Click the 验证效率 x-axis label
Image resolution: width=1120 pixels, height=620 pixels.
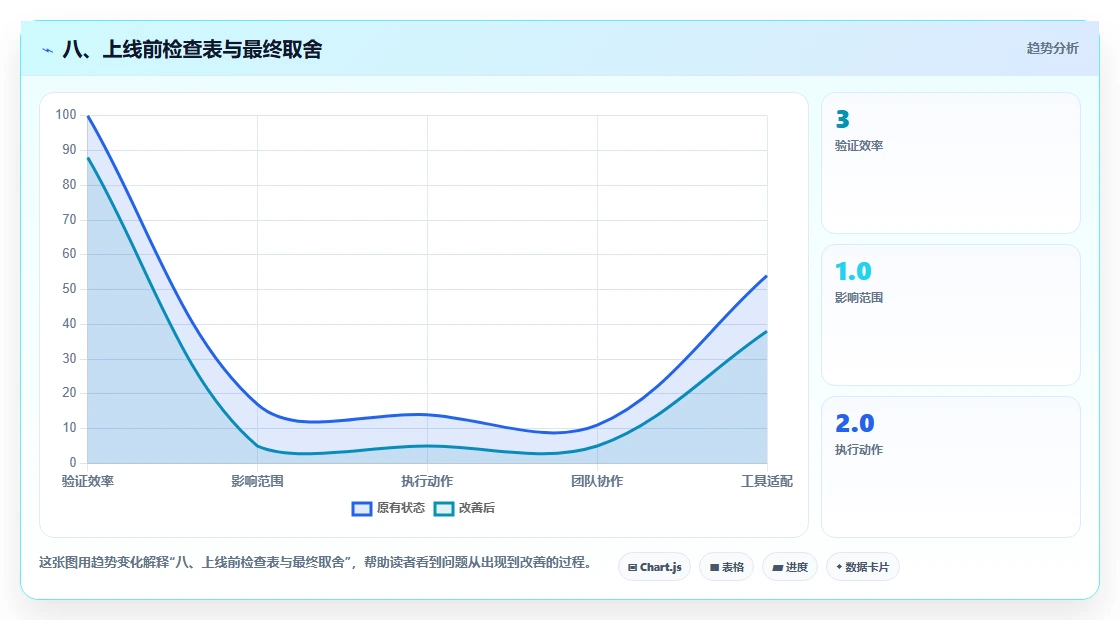[x=88, y=481]
